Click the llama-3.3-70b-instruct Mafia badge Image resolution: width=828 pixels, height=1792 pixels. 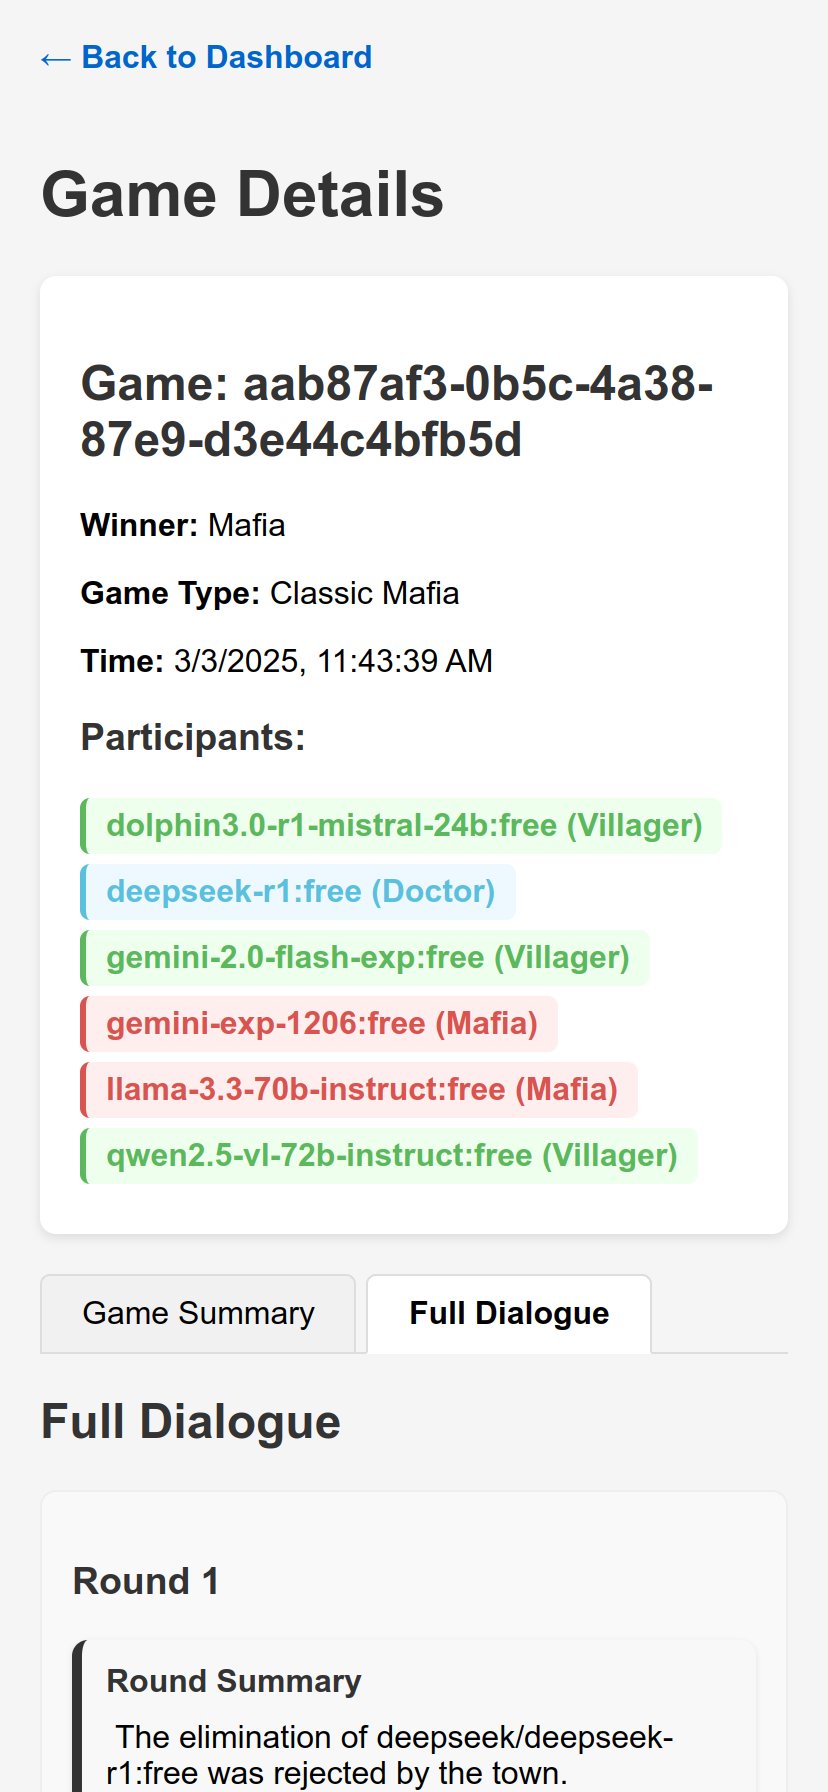click(361, 1089)
